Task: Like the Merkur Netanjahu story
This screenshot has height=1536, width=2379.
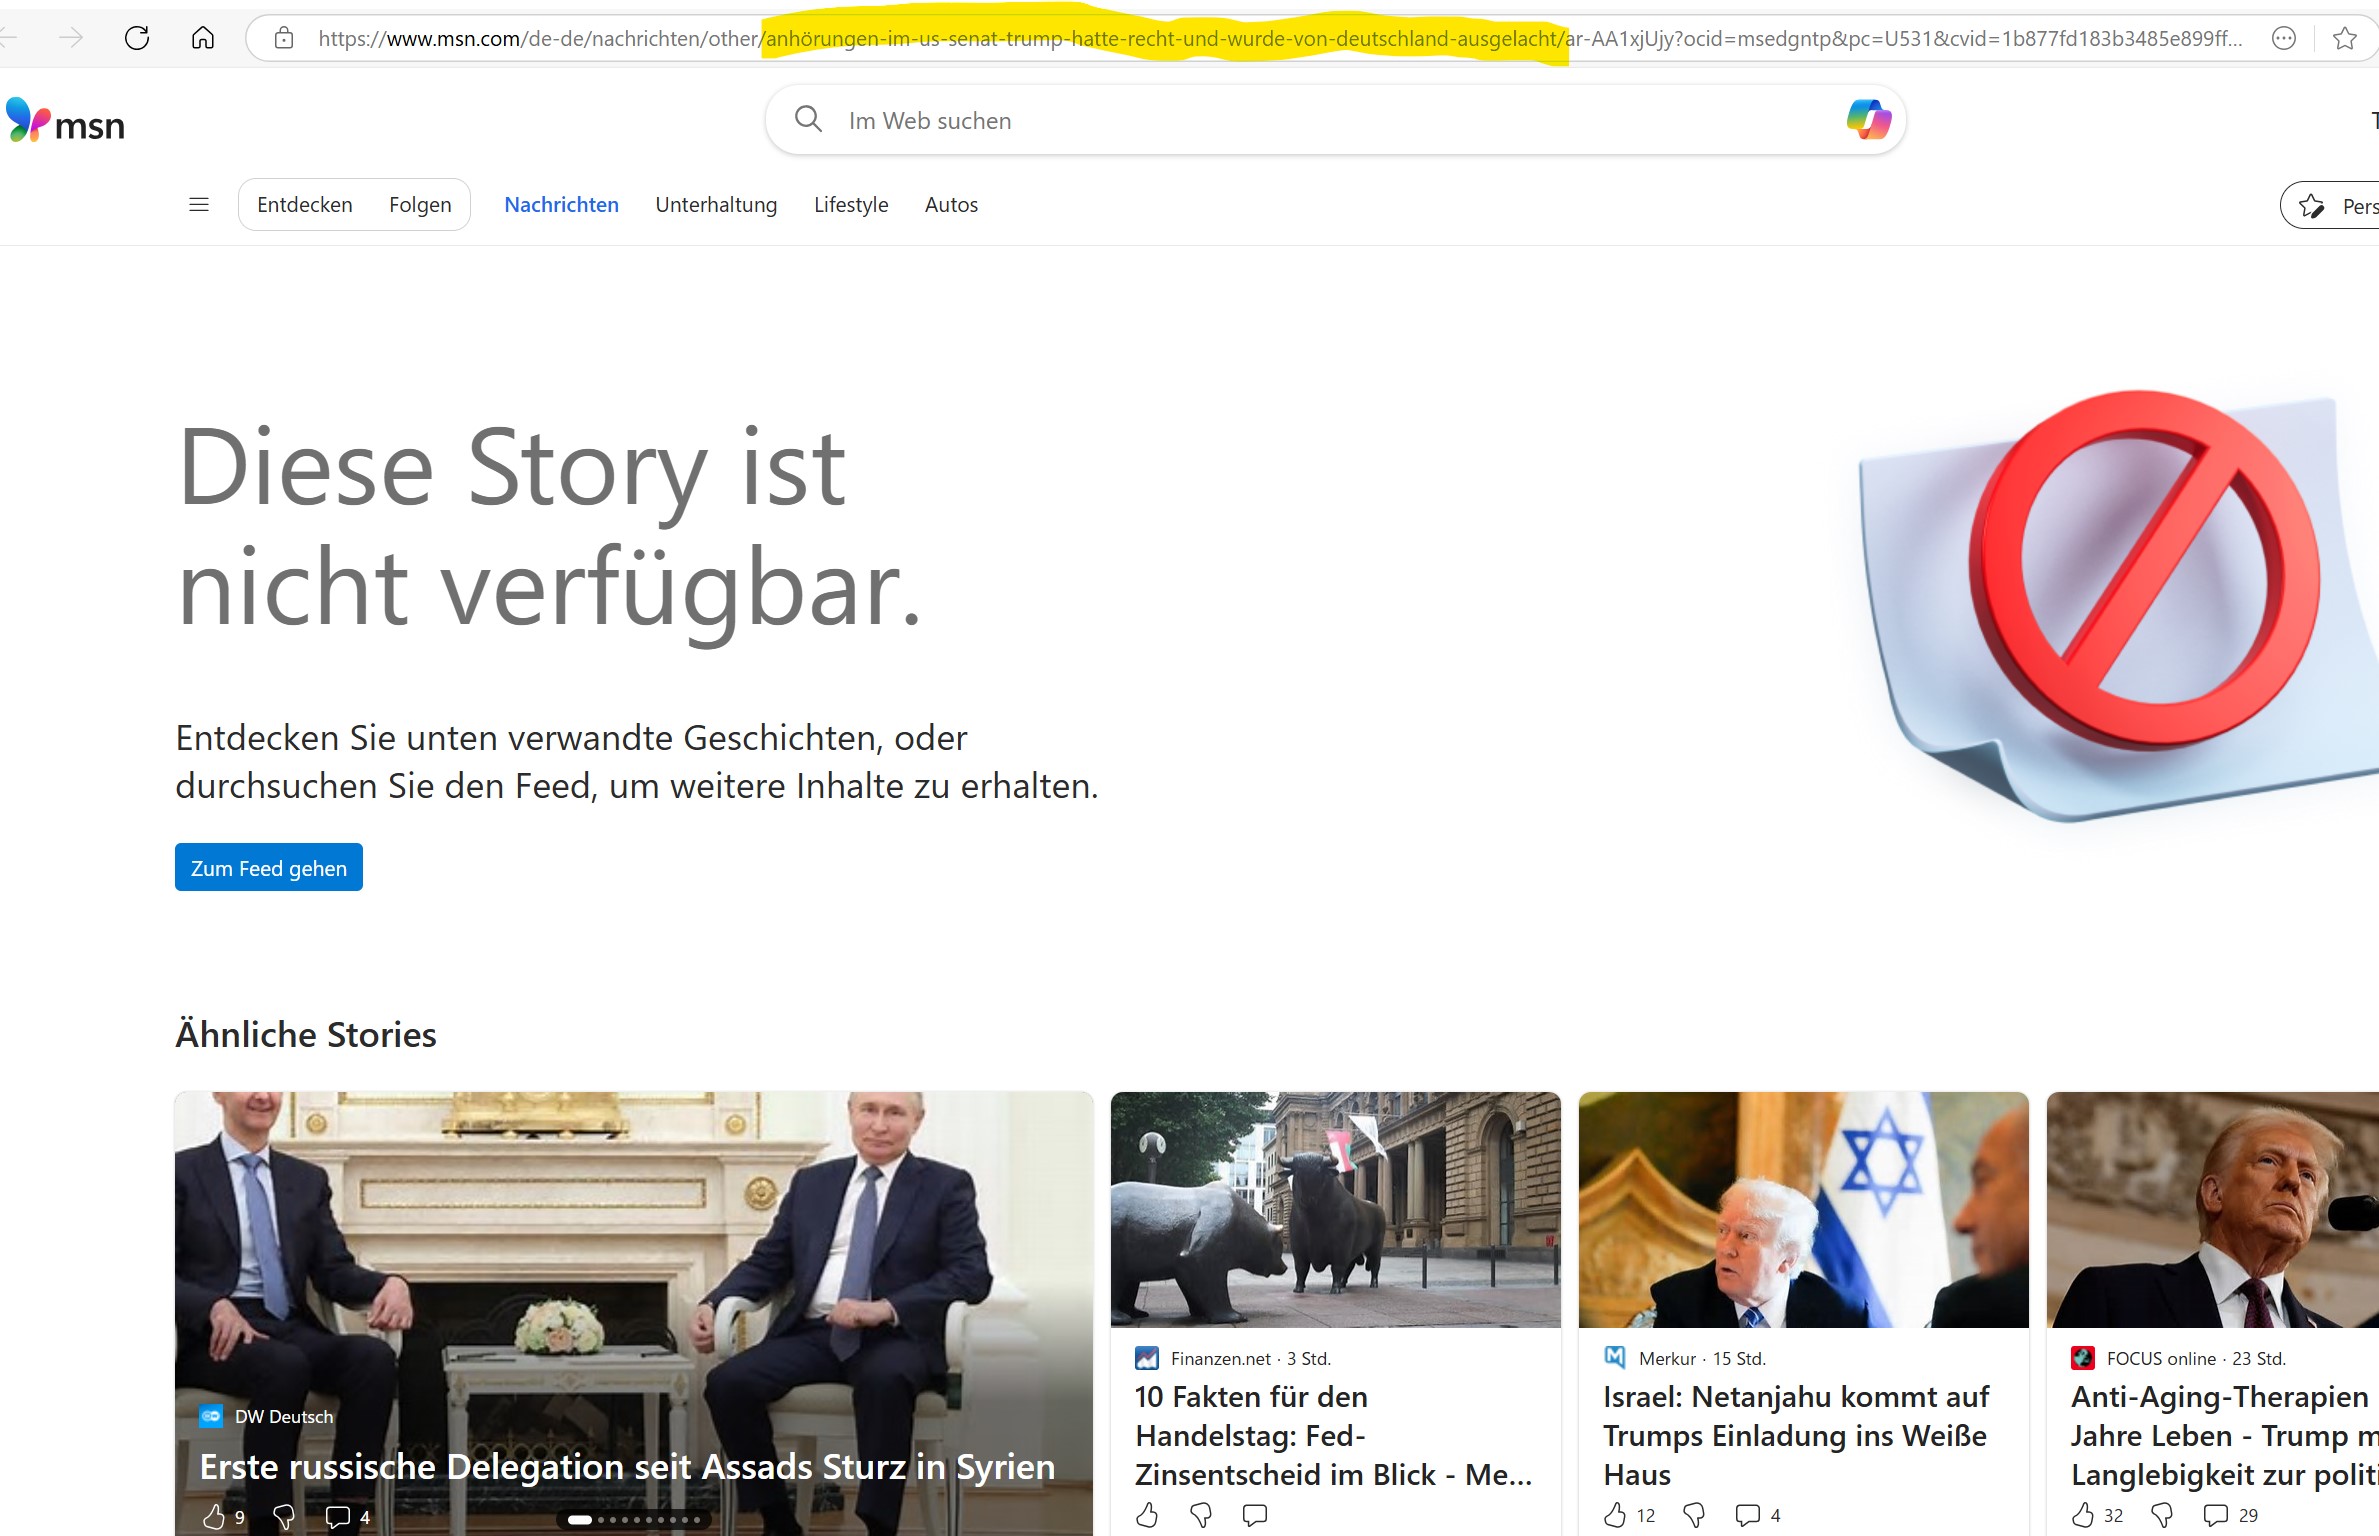Action: (x=1615, y=1515)
